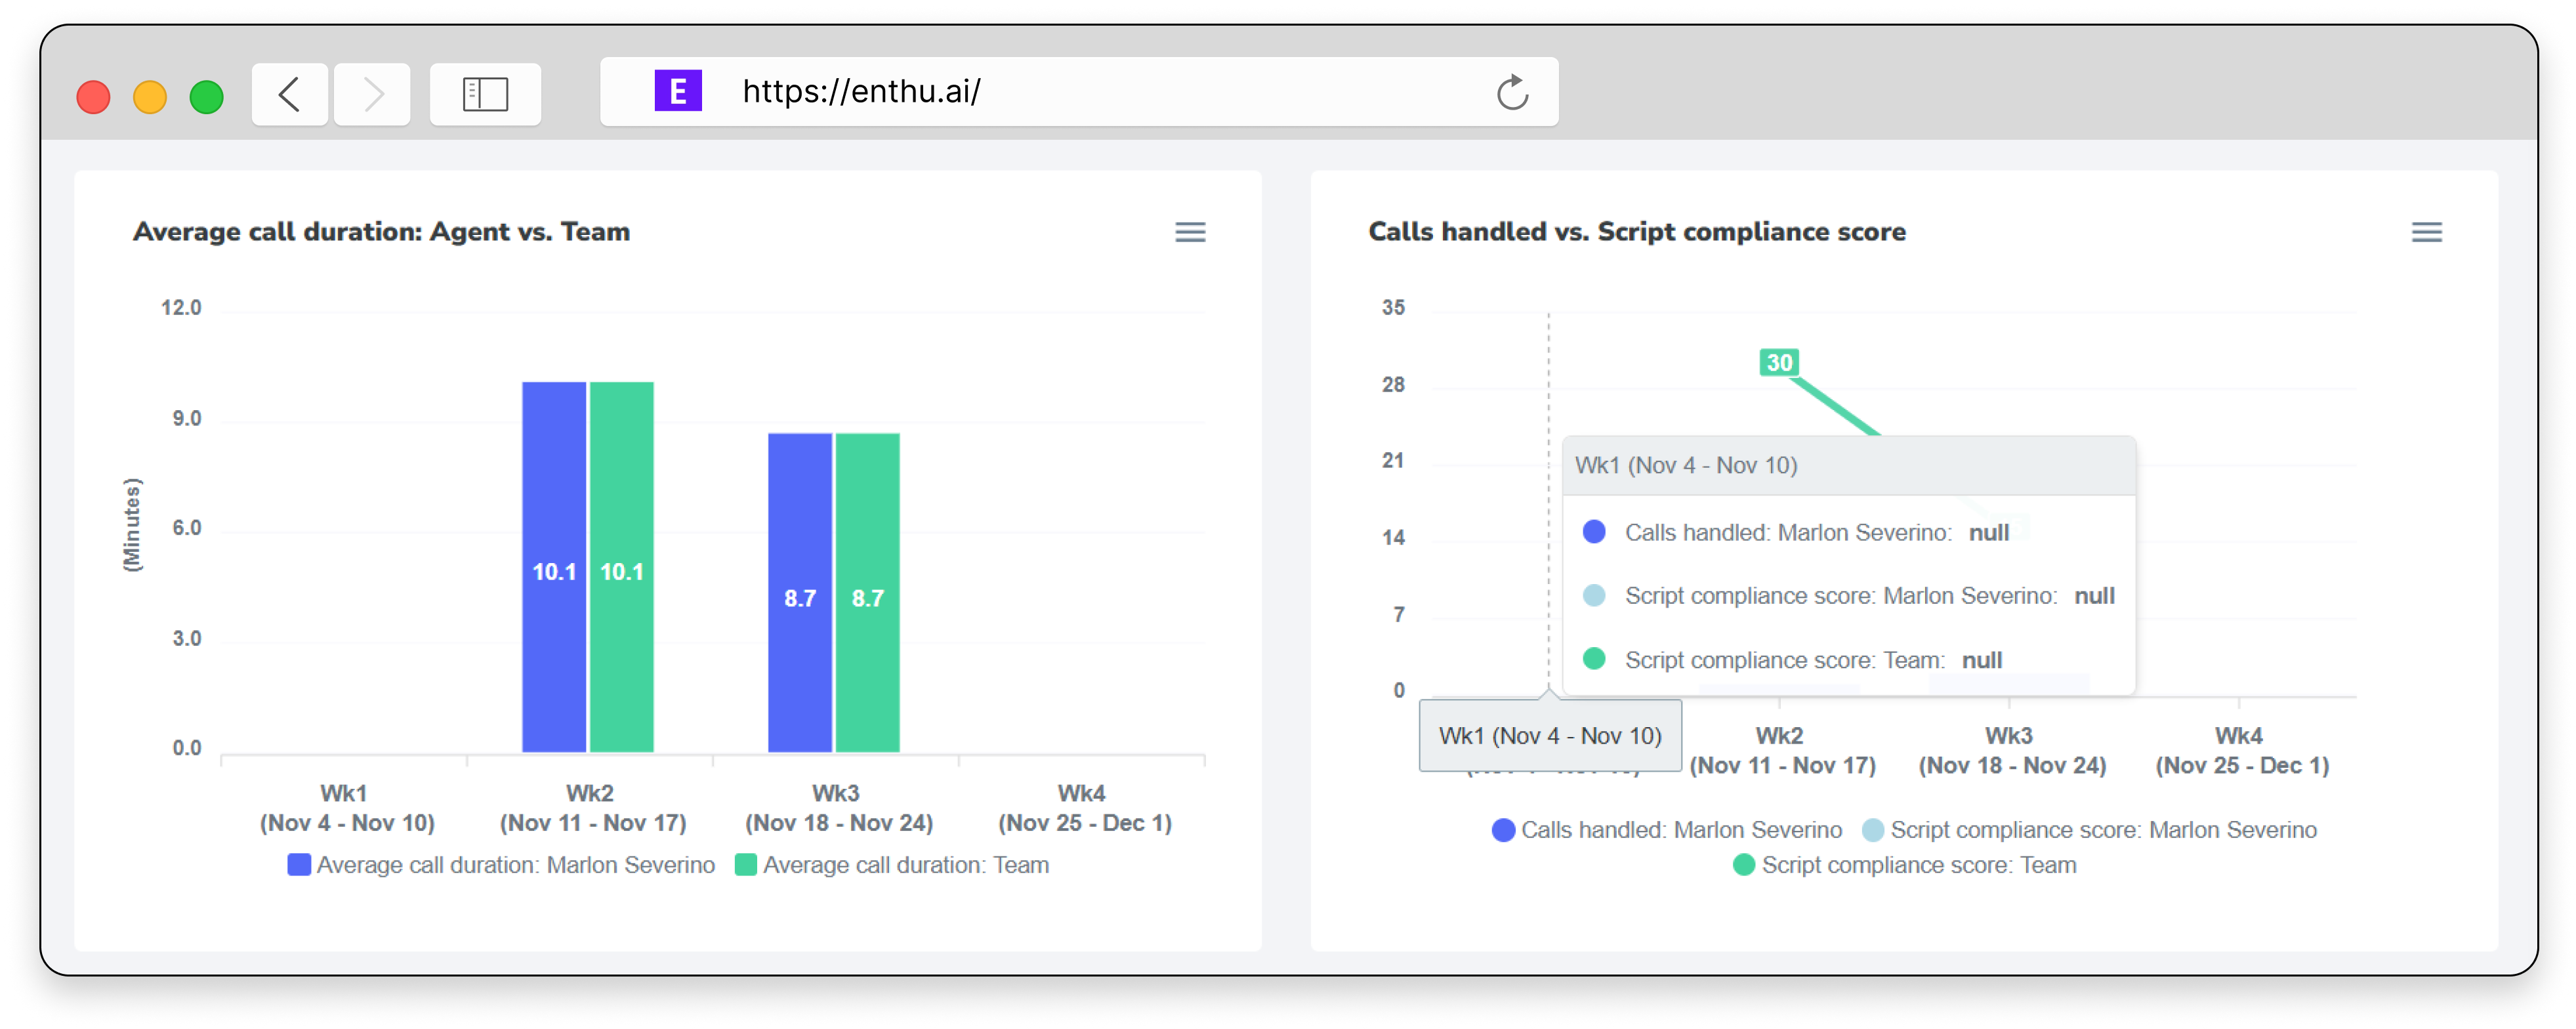The image size is (2576, 1029).
Task: Click the Wk4 (Nov 25 - Dec 1) label in left chart
Action: pos(1084,807)
